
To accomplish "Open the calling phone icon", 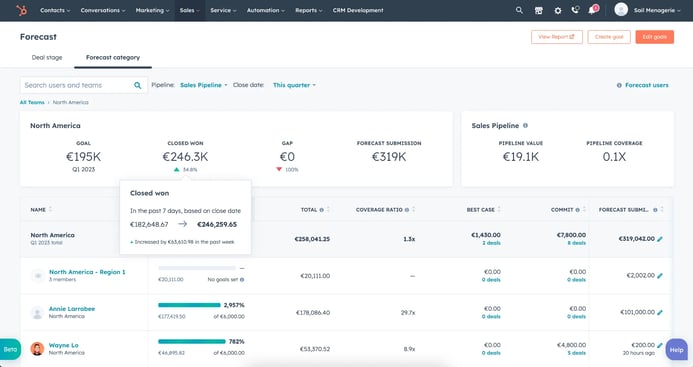I will pos(575,10).
